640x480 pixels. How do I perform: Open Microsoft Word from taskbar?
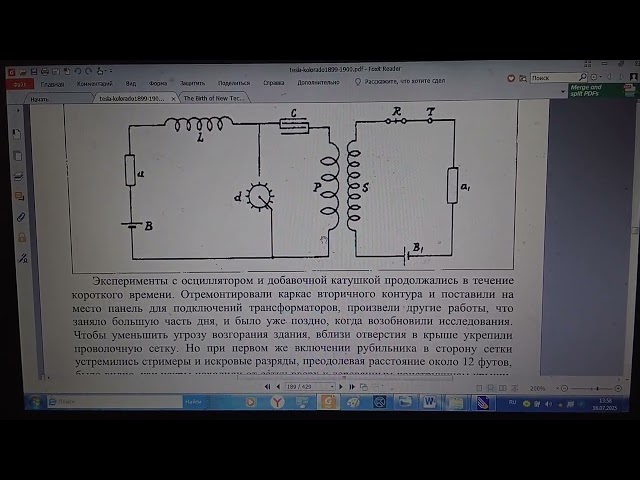(x=429, y=403)
